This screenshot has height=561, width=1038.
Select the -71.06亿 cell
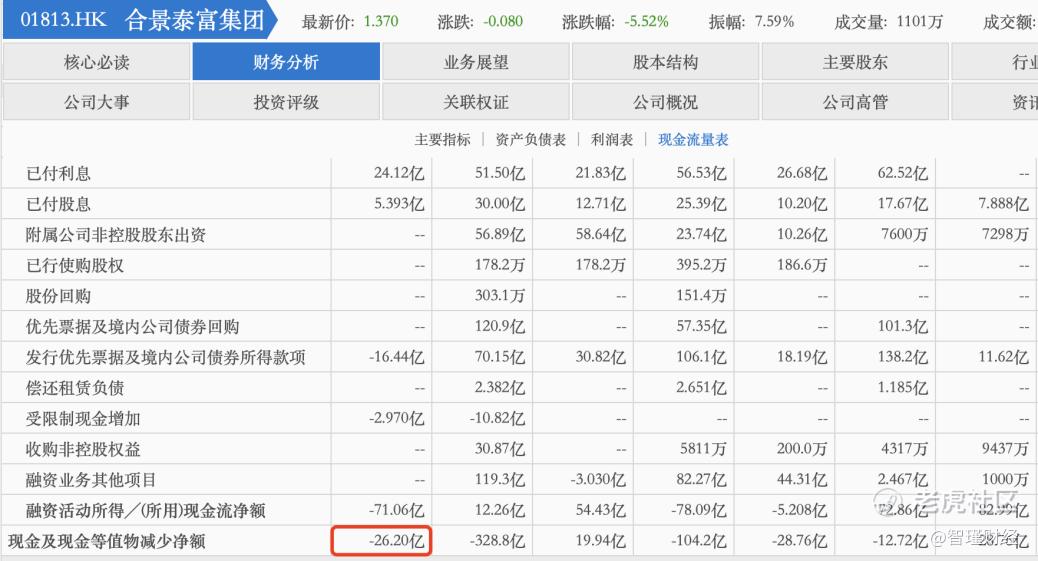point(397,510)
